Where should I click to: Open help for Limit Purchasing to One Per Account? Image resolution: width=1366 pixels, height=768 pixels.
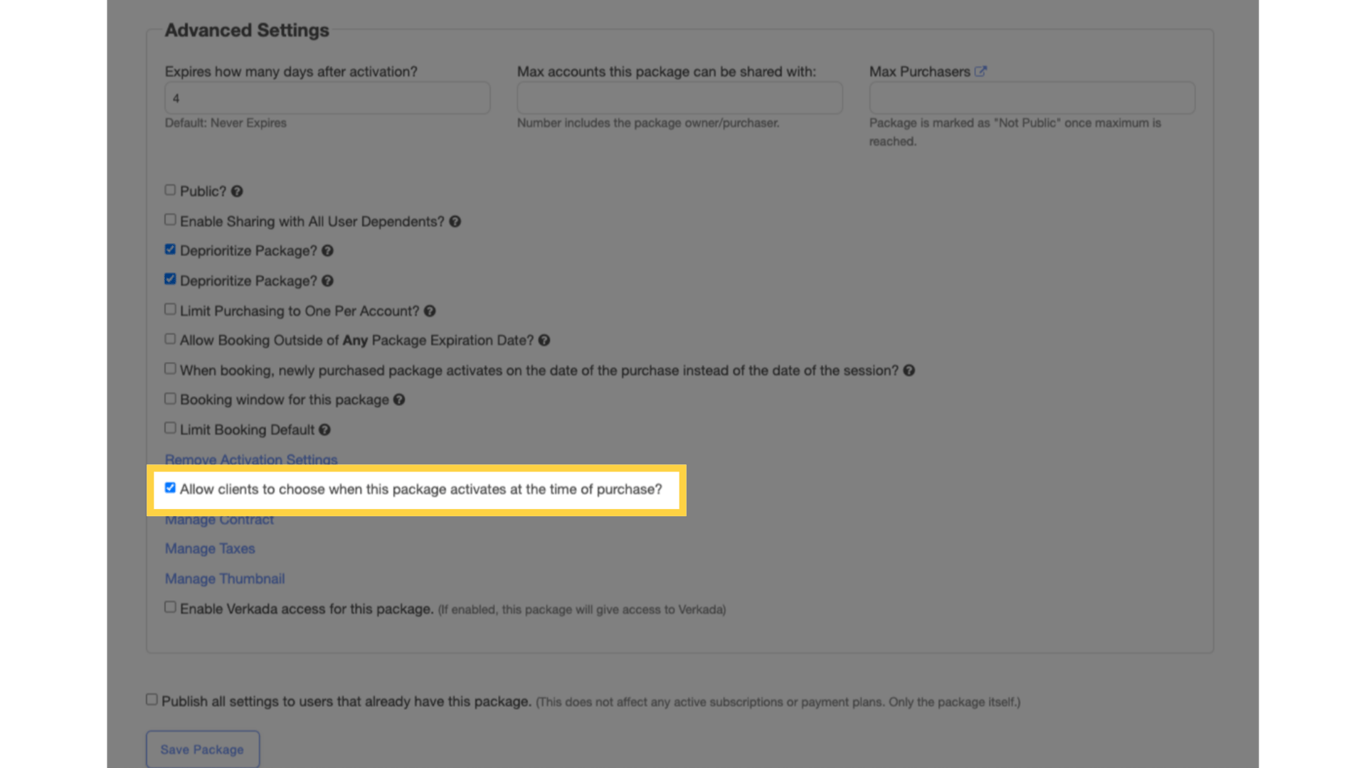[x=429, y=310]
